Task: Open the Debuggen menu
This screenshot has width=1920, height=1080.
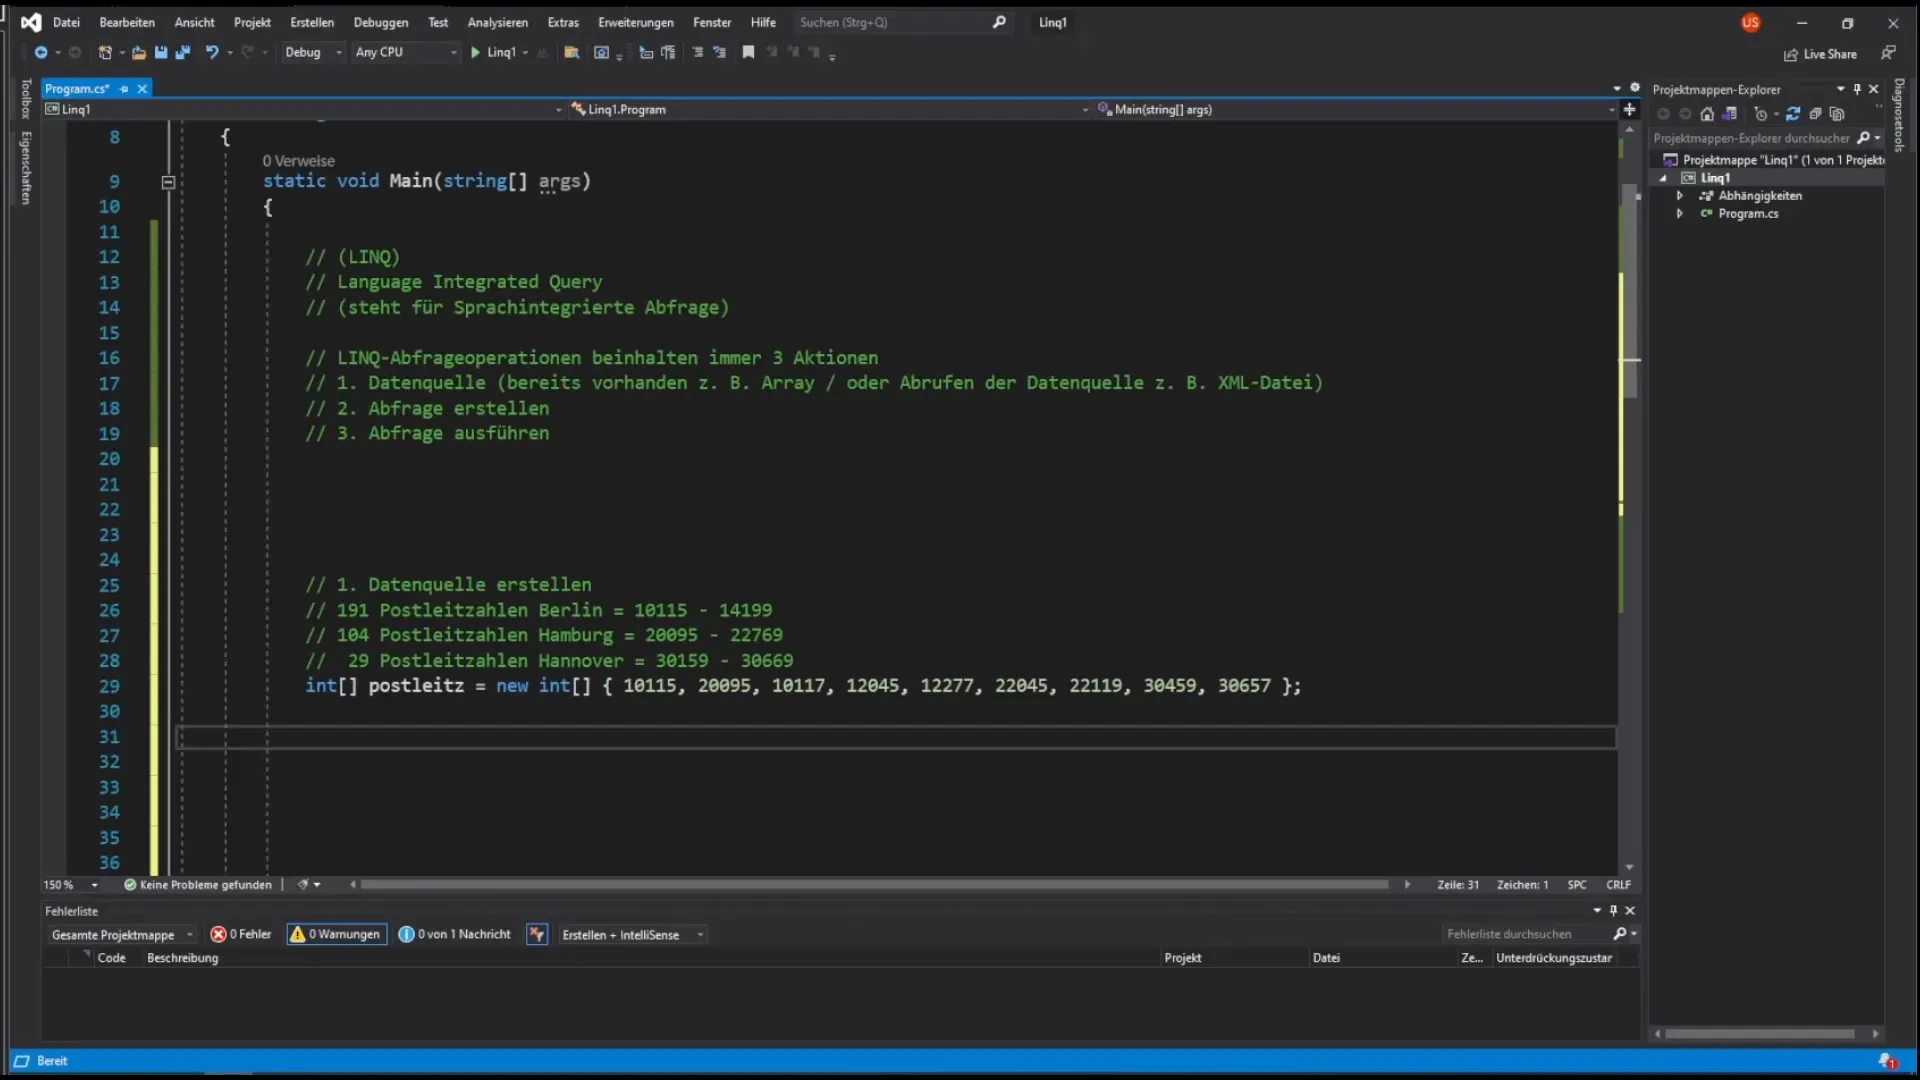Action: point(381,22)
